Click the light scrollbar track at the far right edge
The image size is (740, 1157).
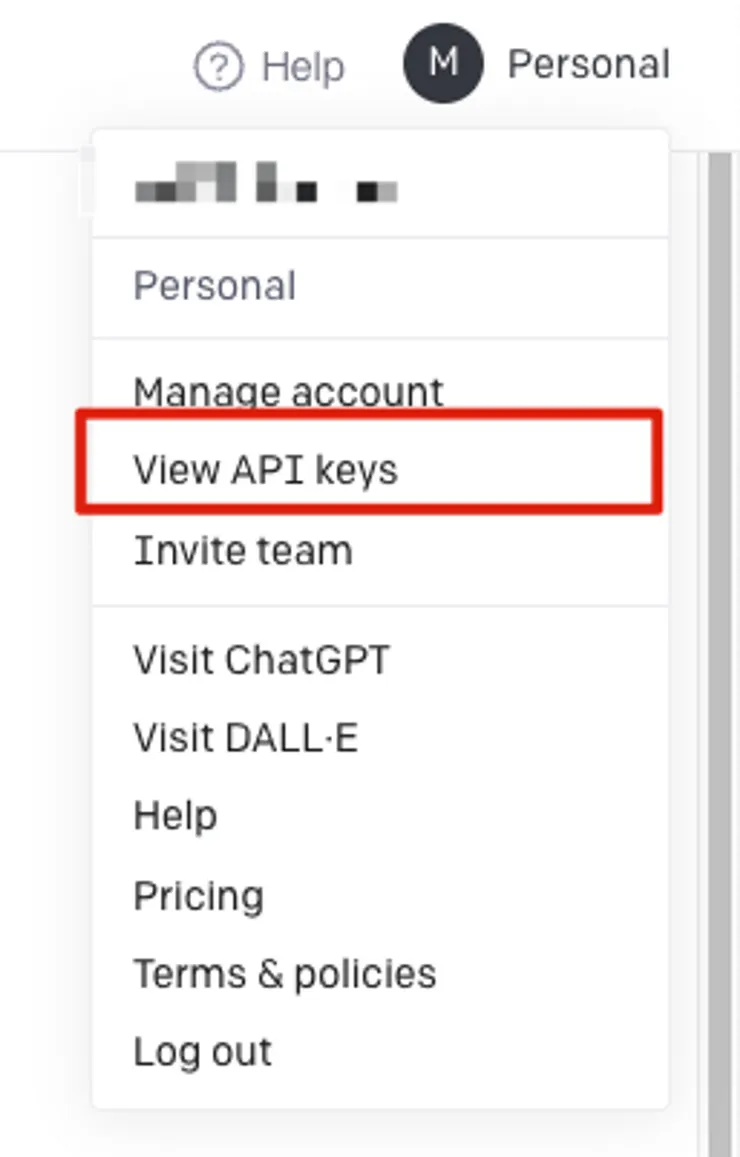735,600
